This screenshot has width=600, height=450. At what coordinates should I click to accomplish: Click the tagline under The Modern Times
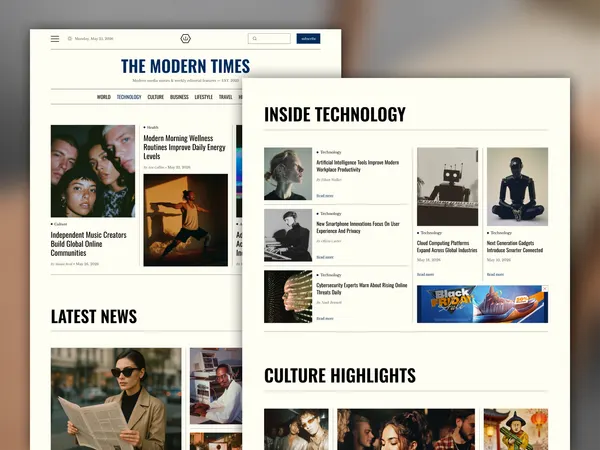(186, 81)
